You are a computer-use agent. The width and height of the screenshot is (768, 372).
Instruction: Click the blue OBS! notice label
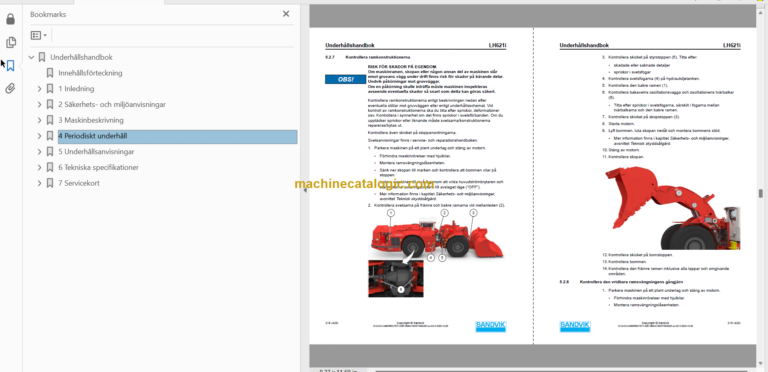[345, 79]
